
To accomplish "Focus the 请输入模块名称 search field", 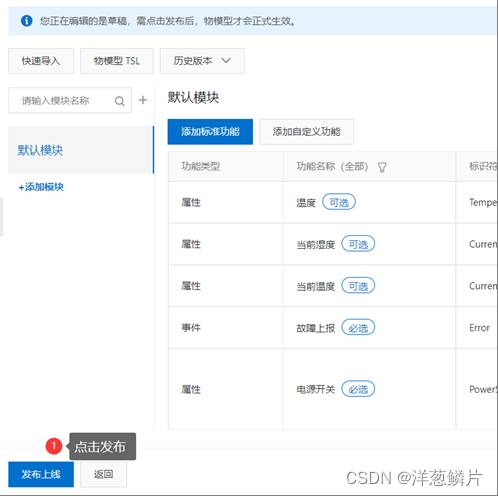I will tap(70, 100).
